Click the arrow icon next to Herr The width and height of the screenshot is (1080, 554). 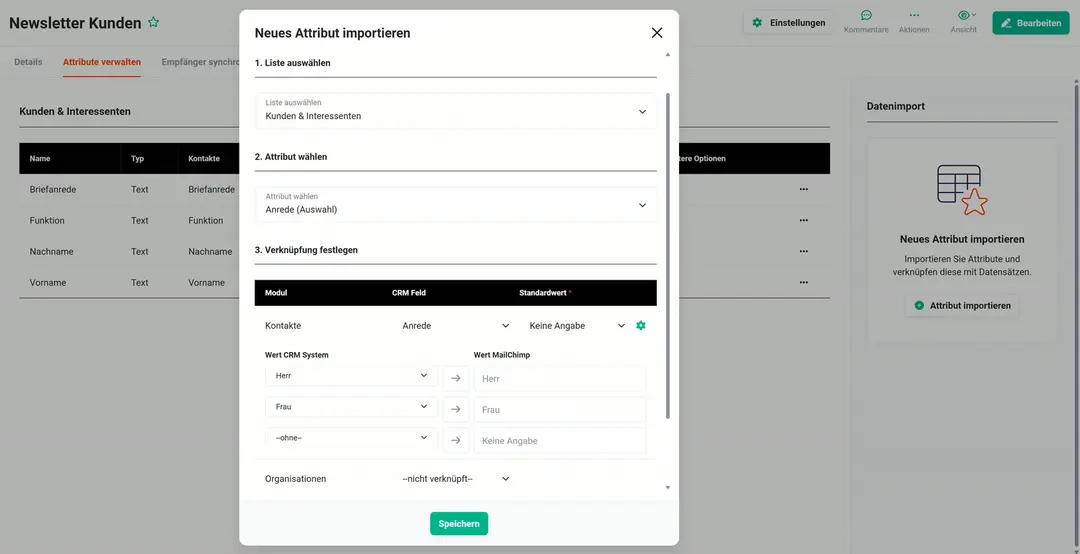tap(455, 378)
